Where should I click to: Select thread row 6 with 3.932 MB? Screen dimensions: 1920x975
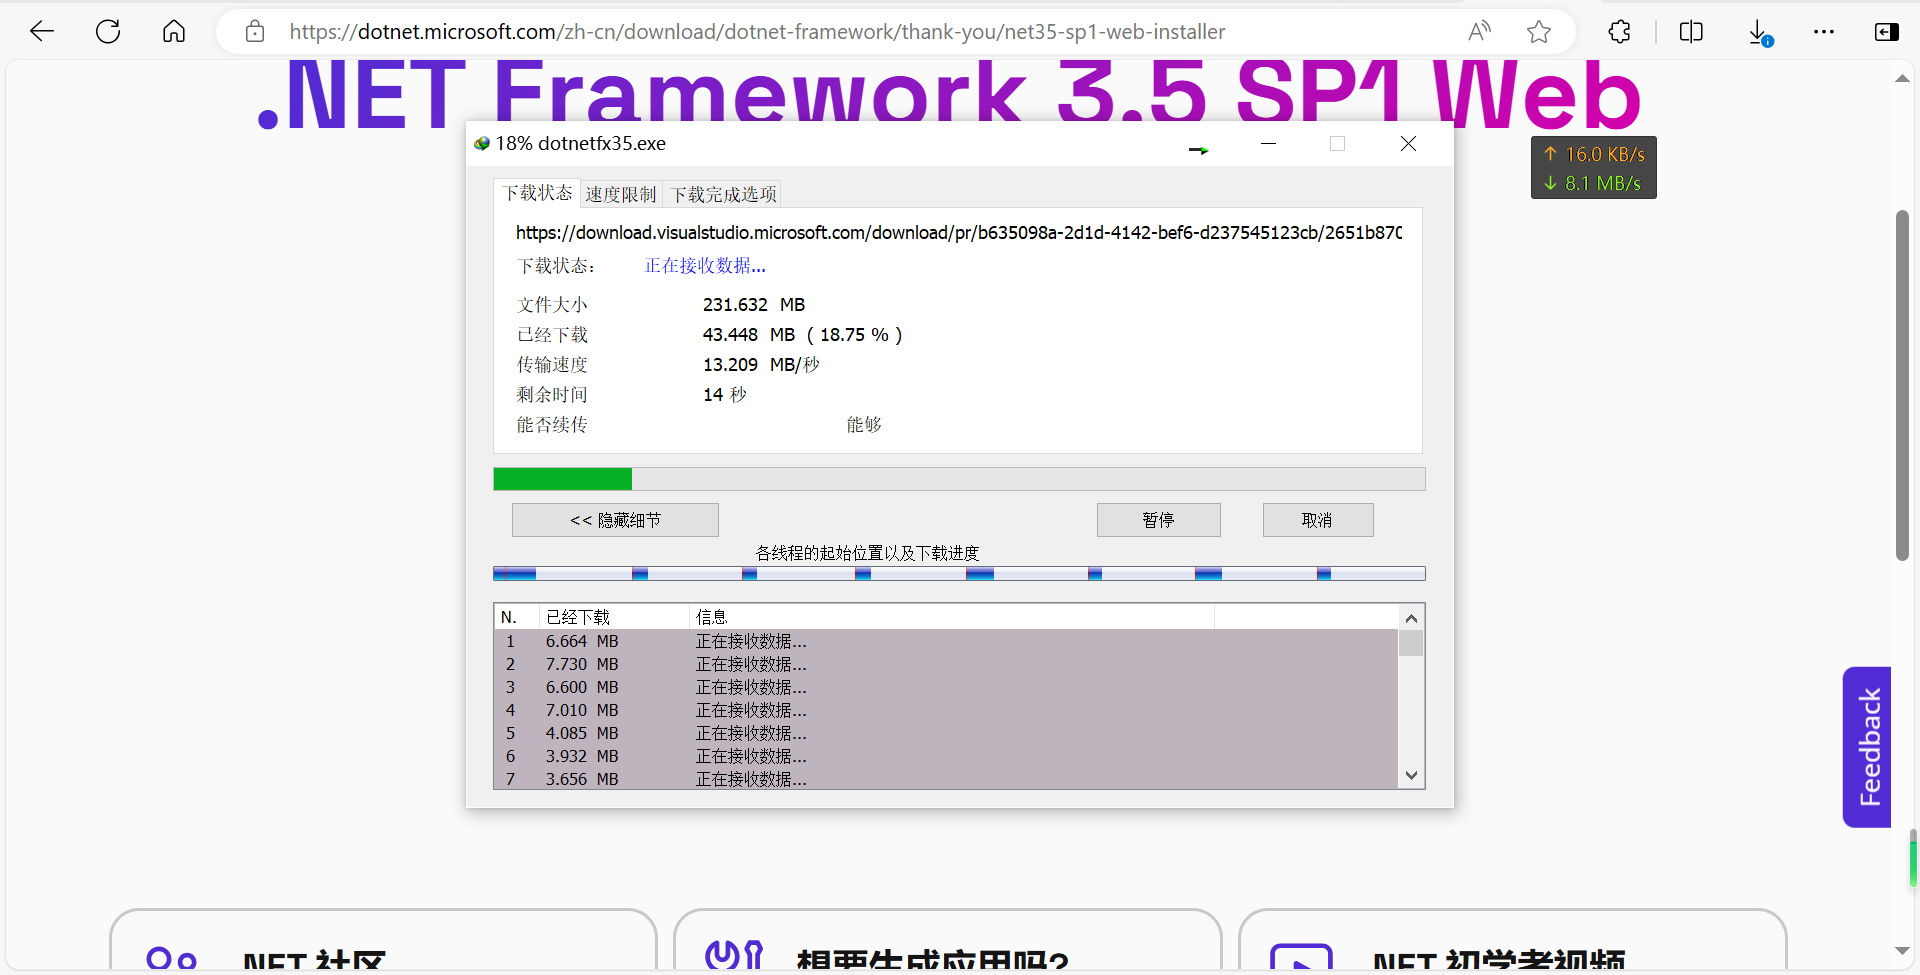click(x=946, y=756)
